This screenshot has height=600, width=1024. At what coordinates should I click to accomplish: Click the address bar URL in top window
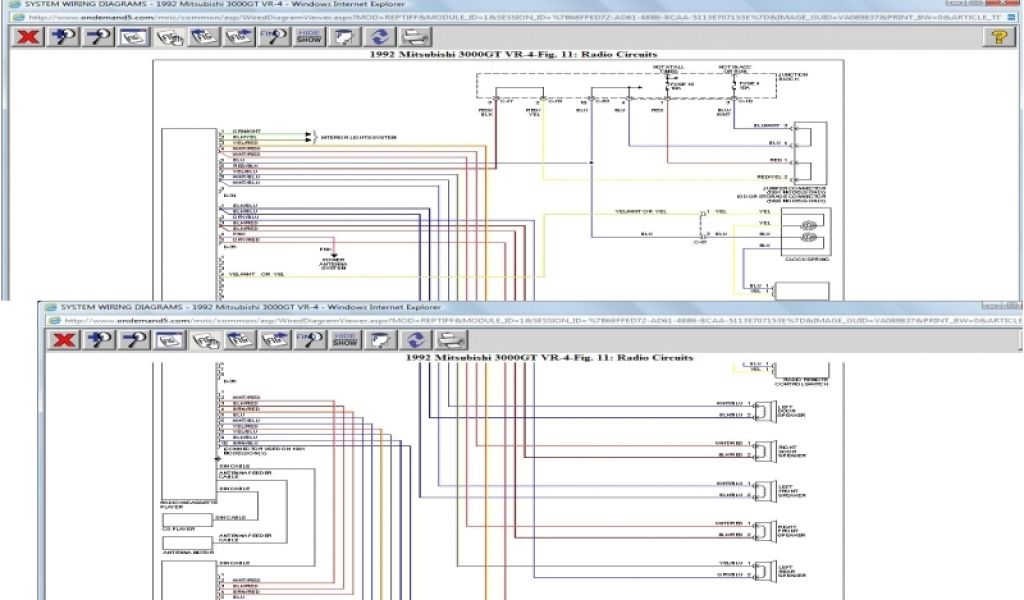500,17
